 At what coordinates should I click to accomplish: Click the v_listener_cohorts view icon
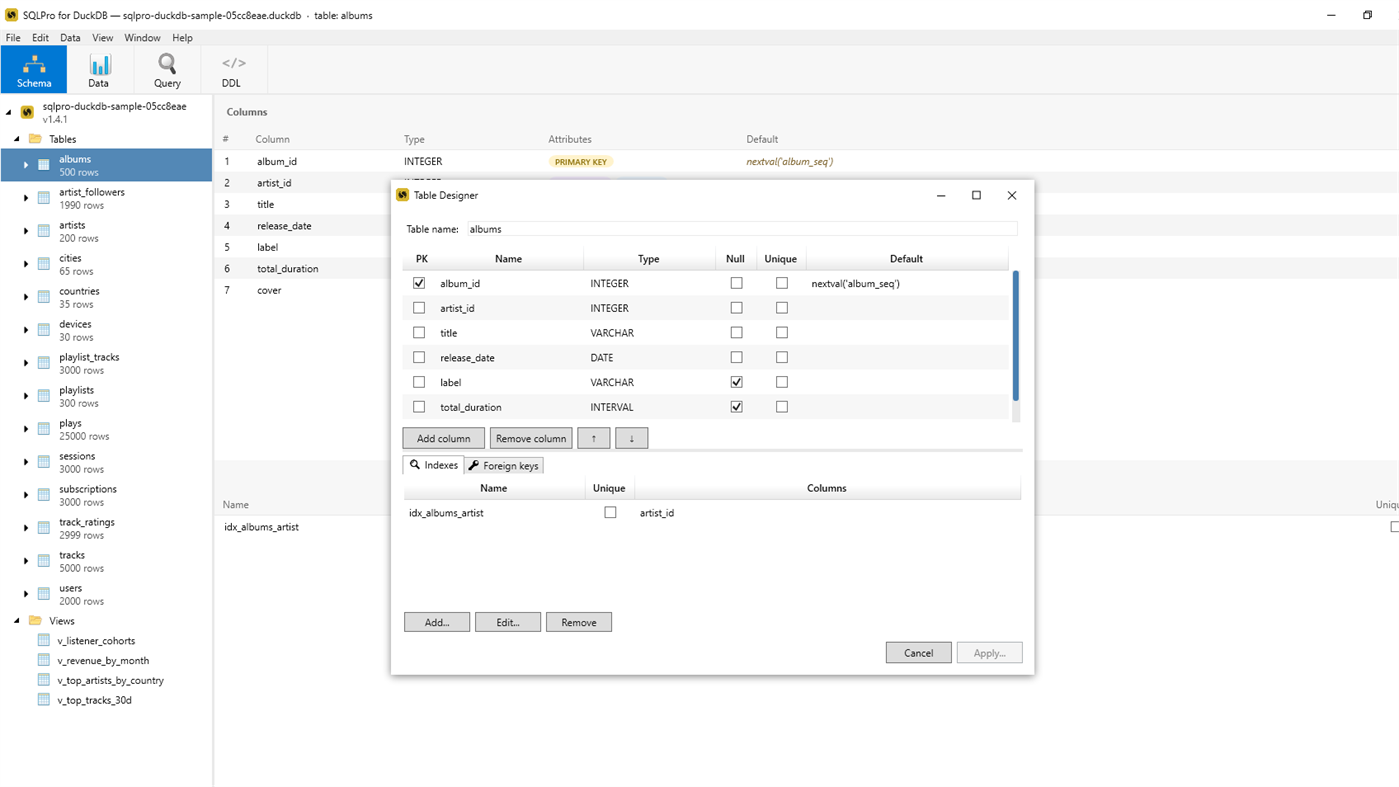44,641
